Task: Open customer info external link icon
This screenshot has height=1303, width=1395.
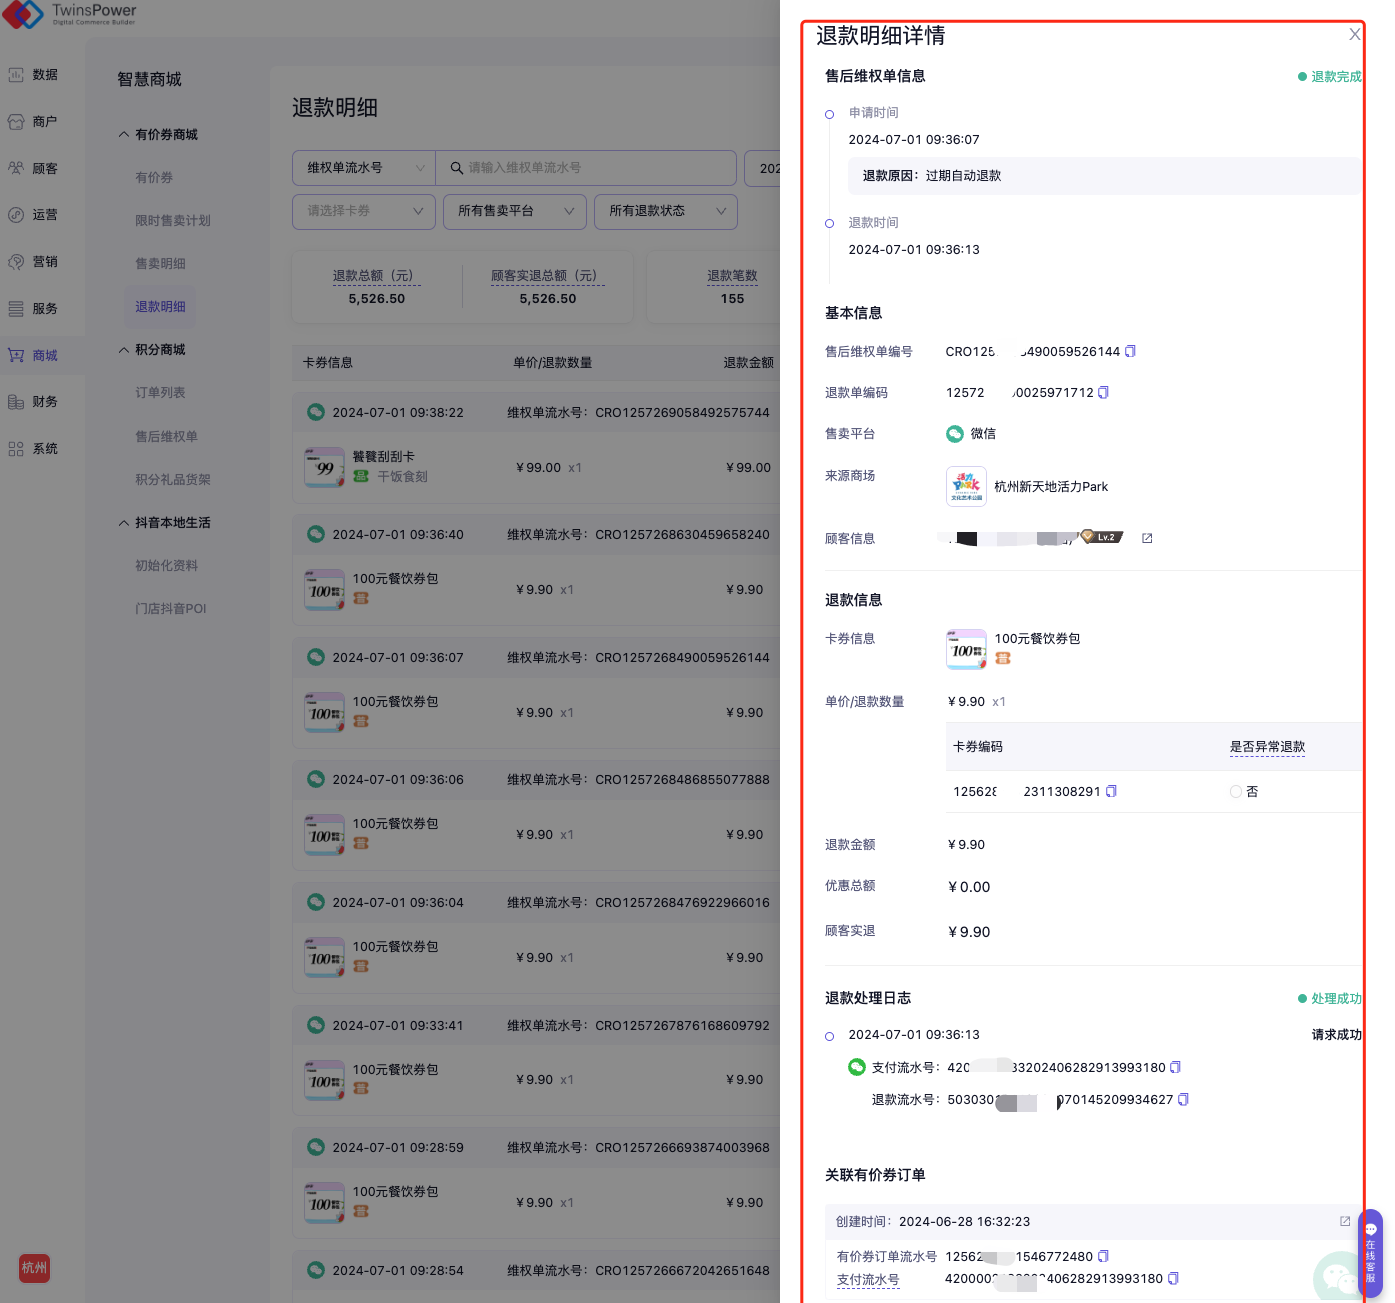Action: 1147,539
